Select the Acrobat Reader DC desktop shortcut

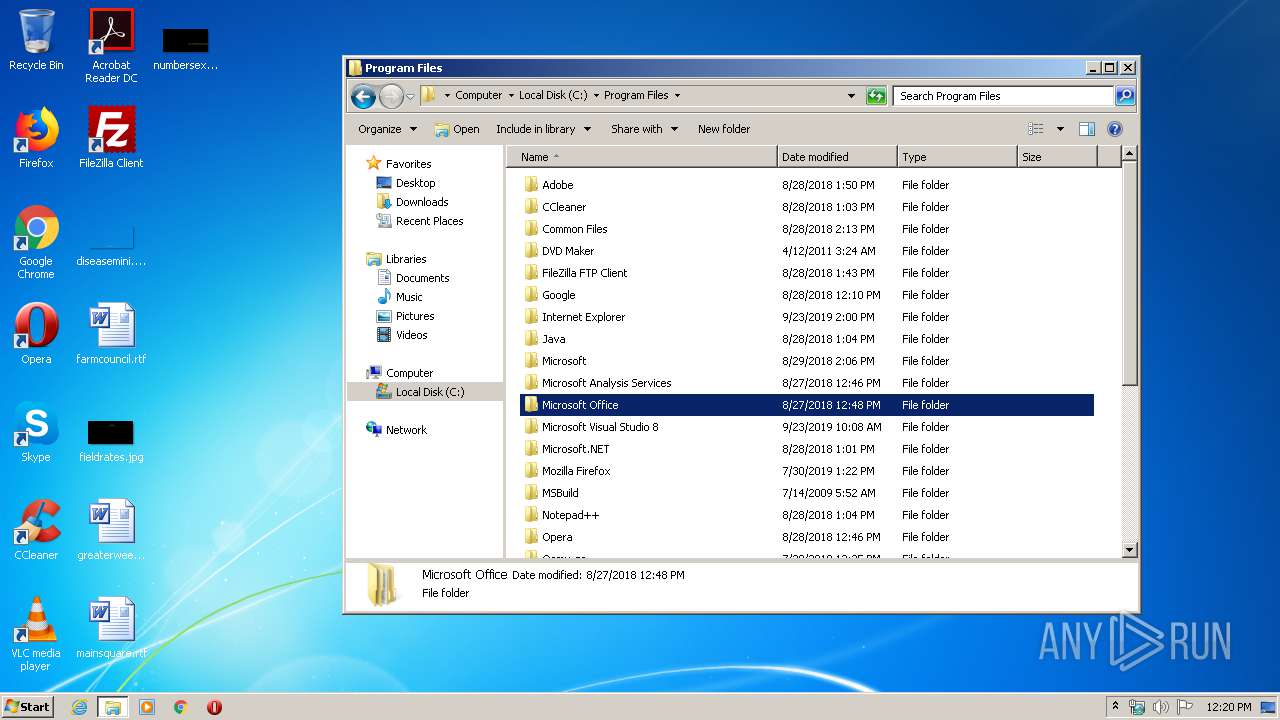point(111,46)
